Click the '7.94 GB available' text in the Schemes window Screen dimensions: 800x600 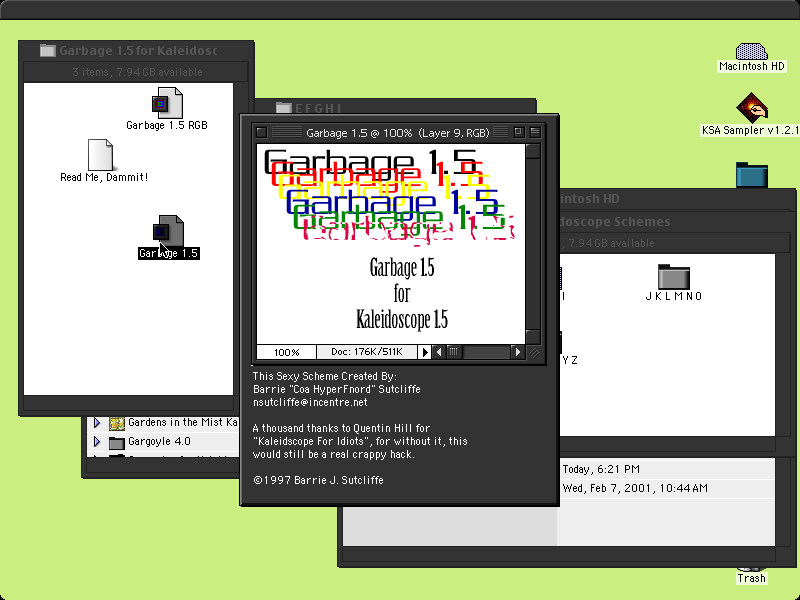point(611,244)
